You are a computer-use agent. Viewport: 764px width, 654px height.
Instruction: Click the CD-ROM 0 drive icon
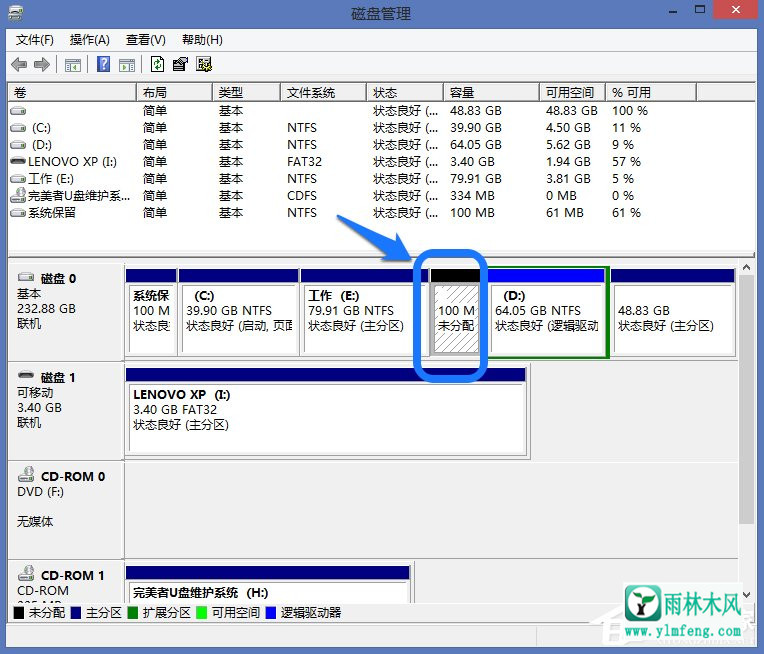(x=26, y=474)
